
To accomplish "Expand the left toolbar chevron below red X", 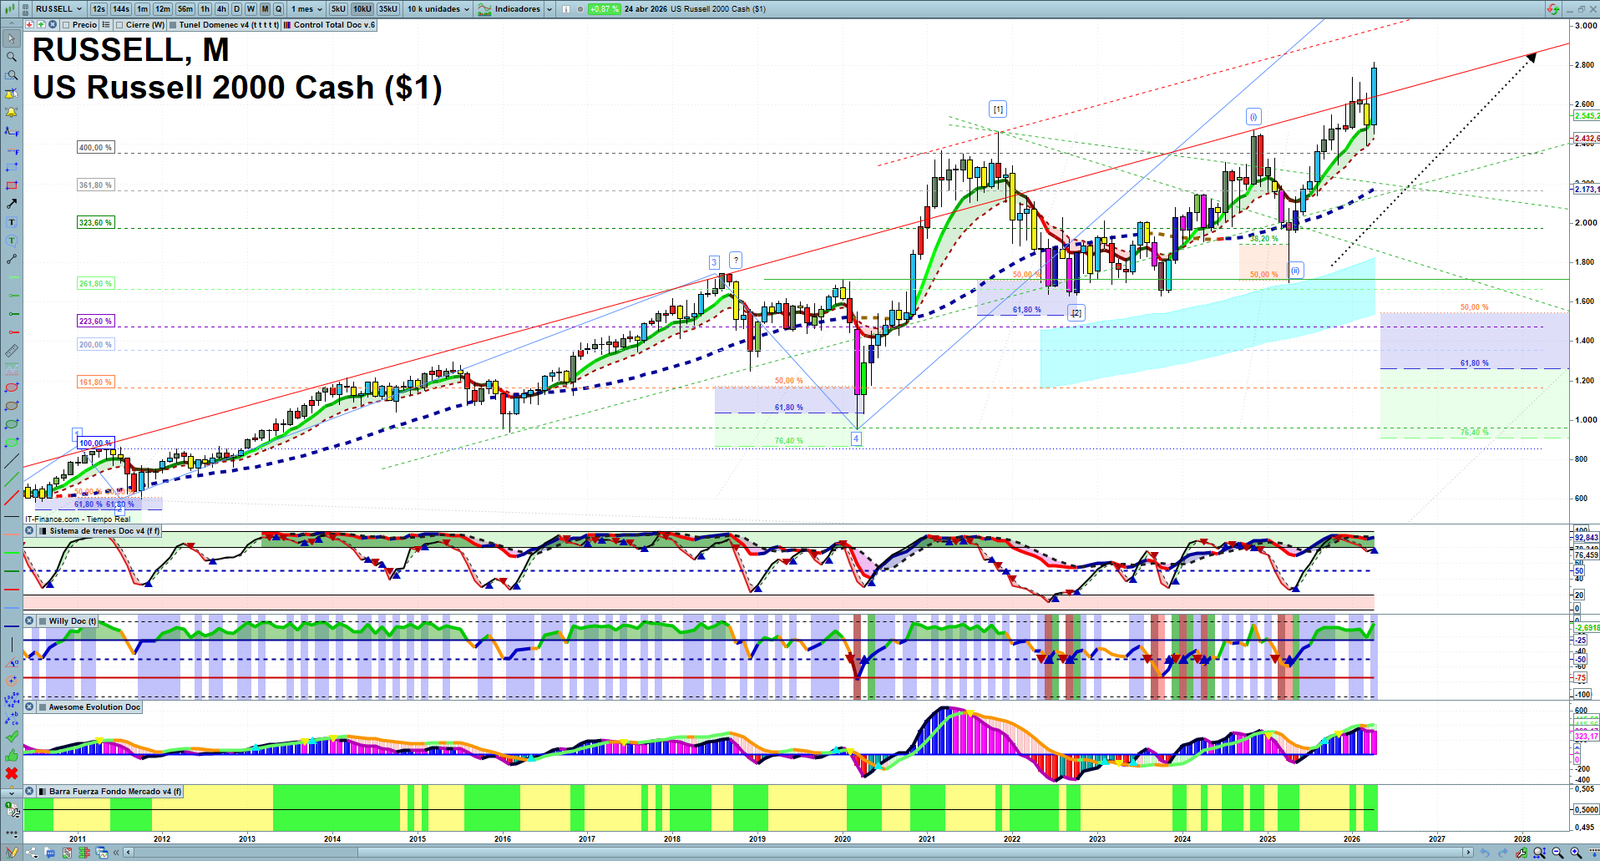I will point(11,792).
